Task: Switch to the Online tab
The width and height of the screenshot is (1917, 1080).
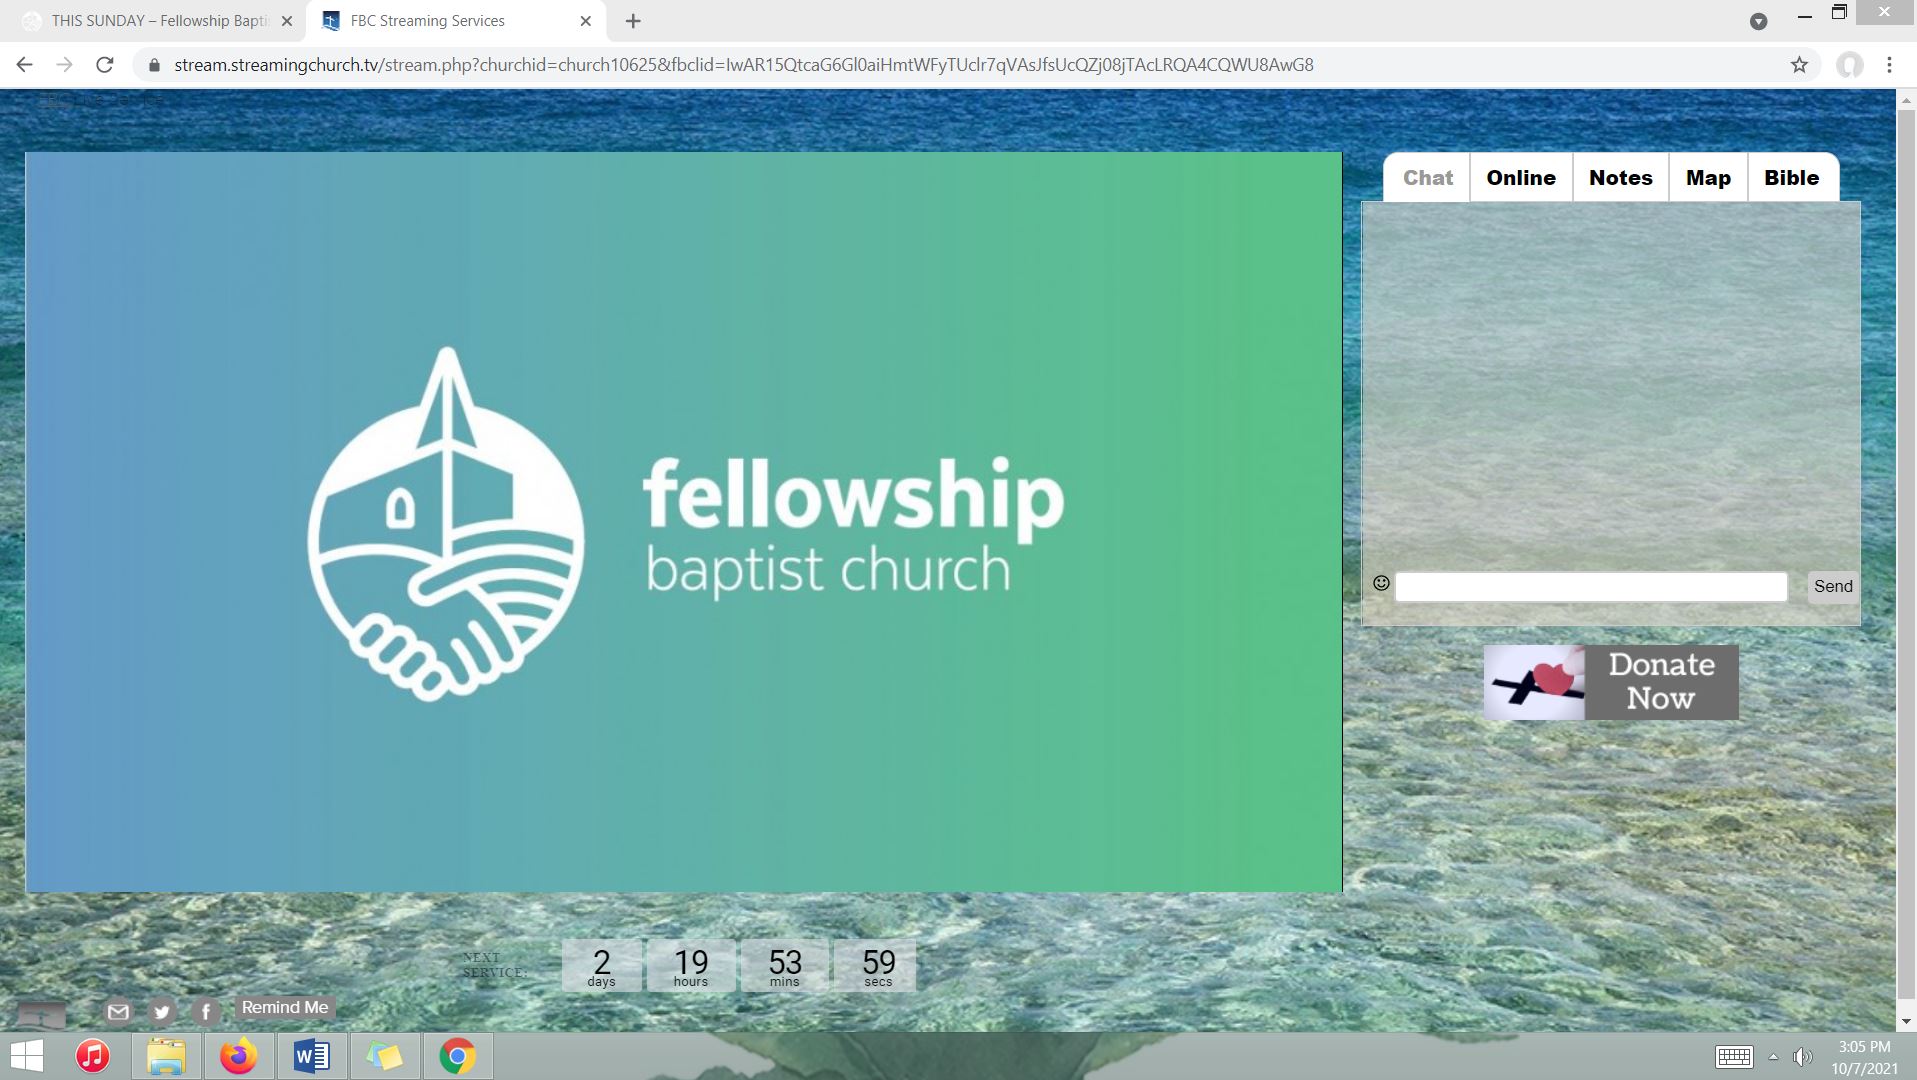Action: pos(1521,178)
